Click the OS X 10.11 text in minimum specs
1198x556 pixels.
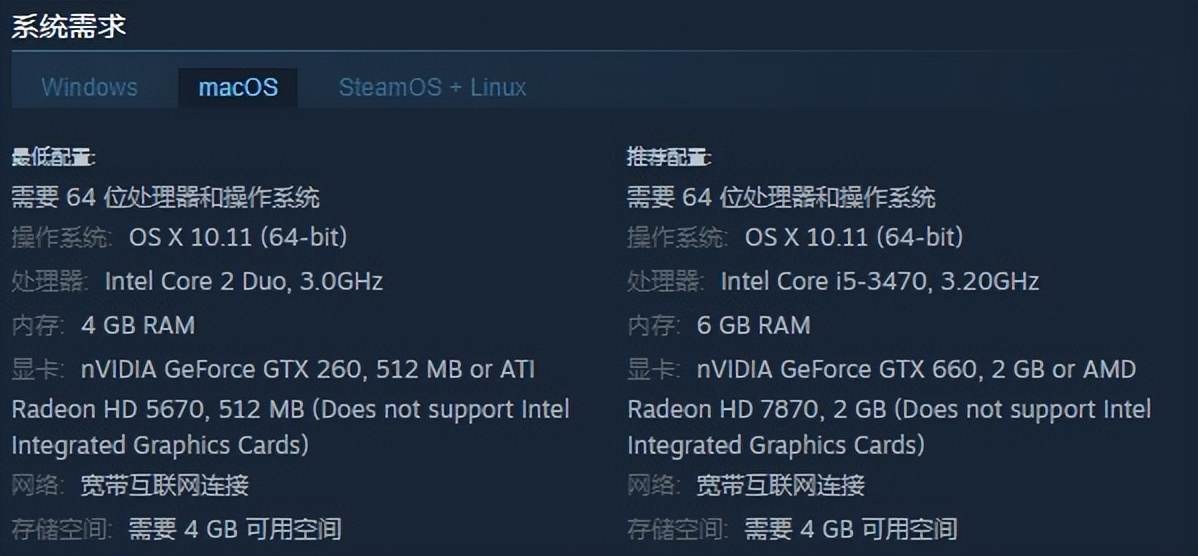tap(238, 238)
